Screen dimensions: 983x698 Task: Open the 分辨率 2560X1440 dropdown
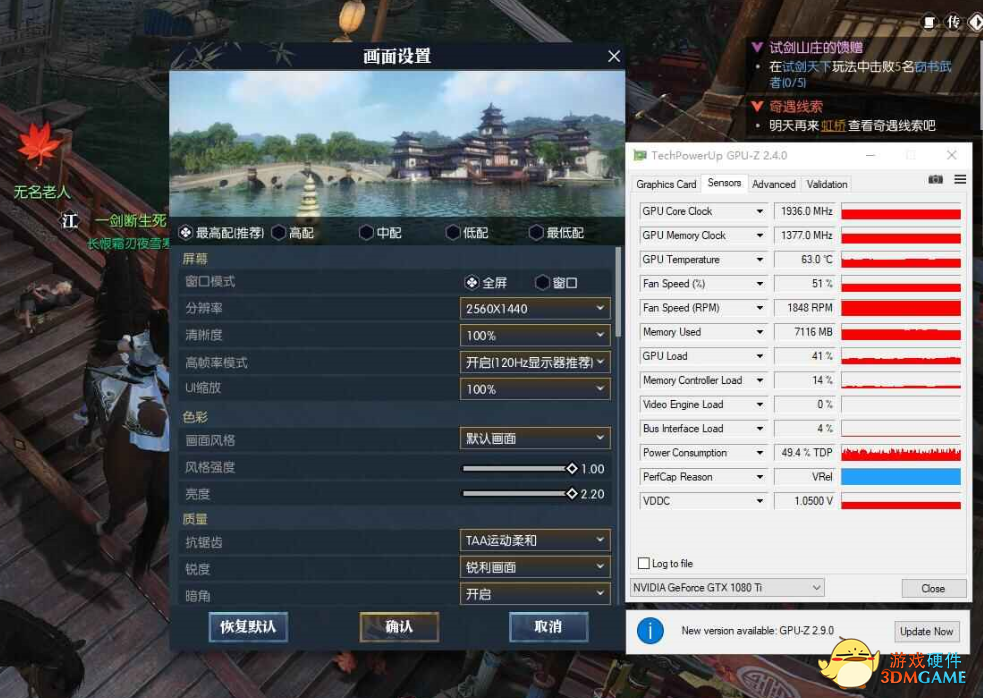[535, 309]
